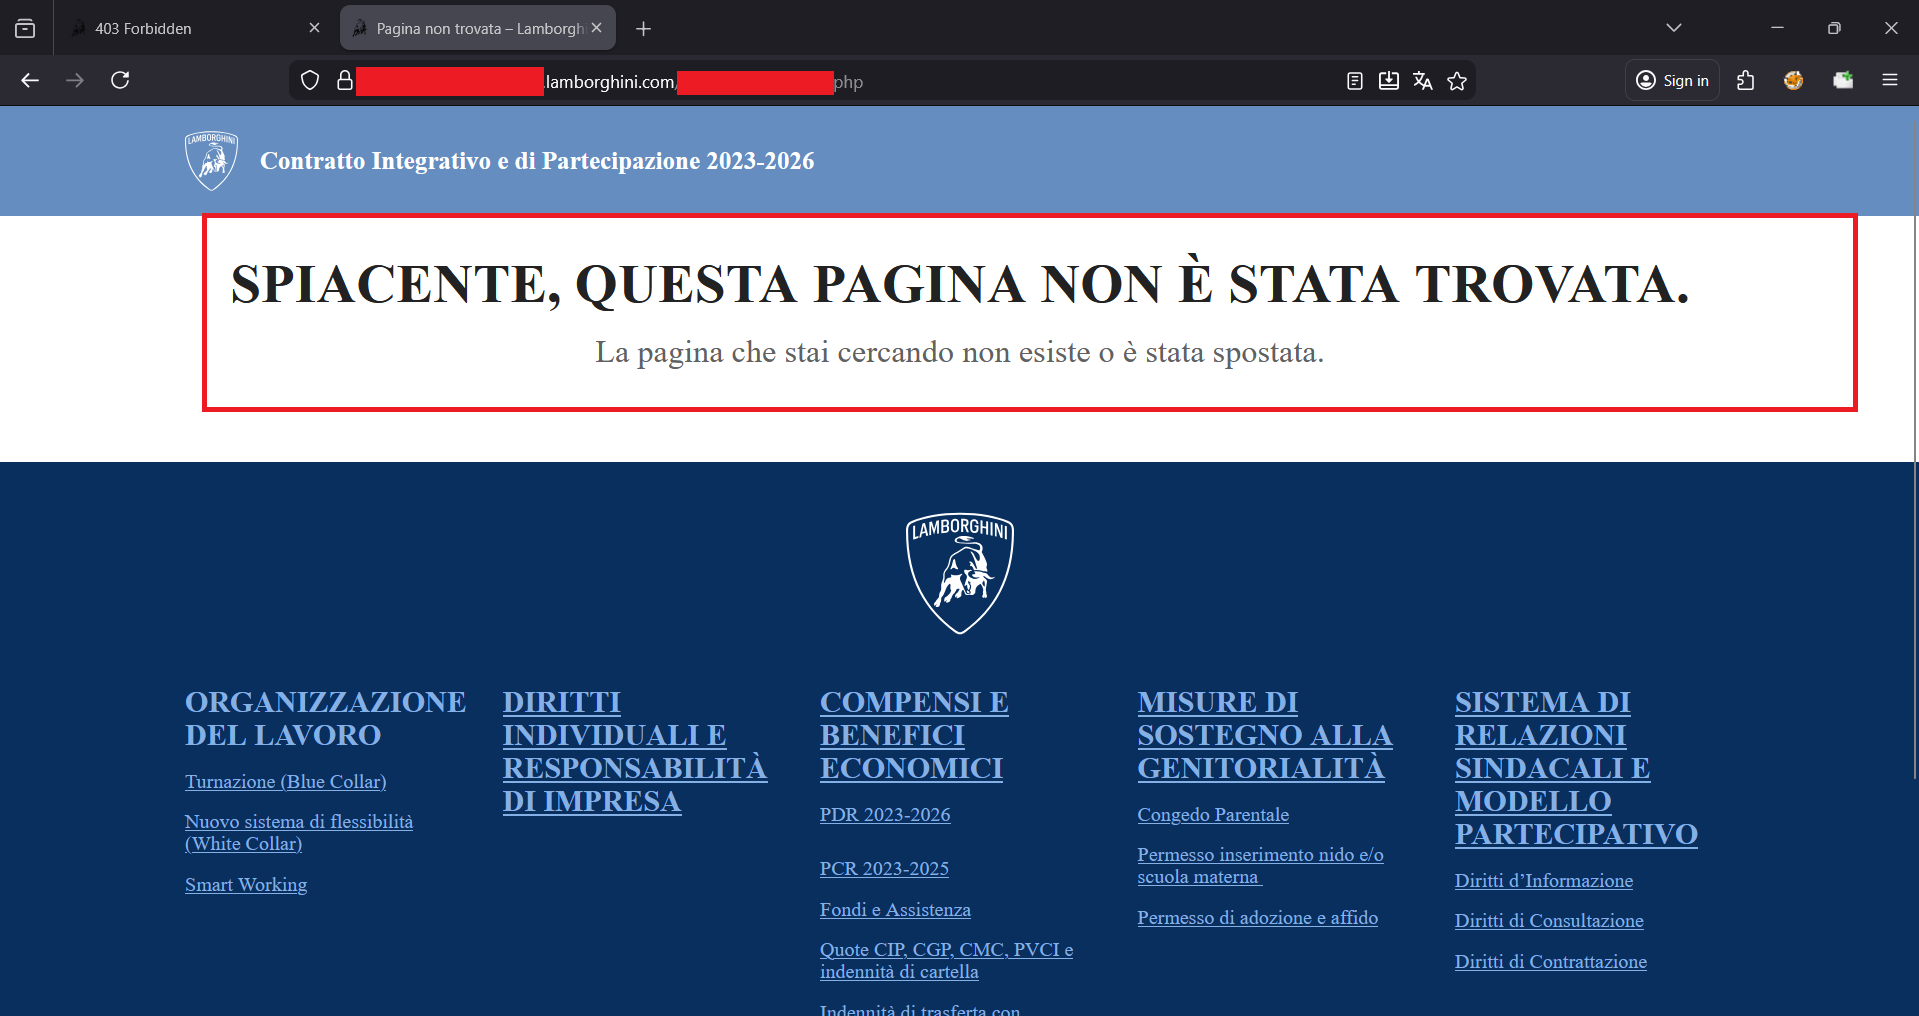
Task: Open the Turnazione (Blue Collar) link
Action: 286,782
